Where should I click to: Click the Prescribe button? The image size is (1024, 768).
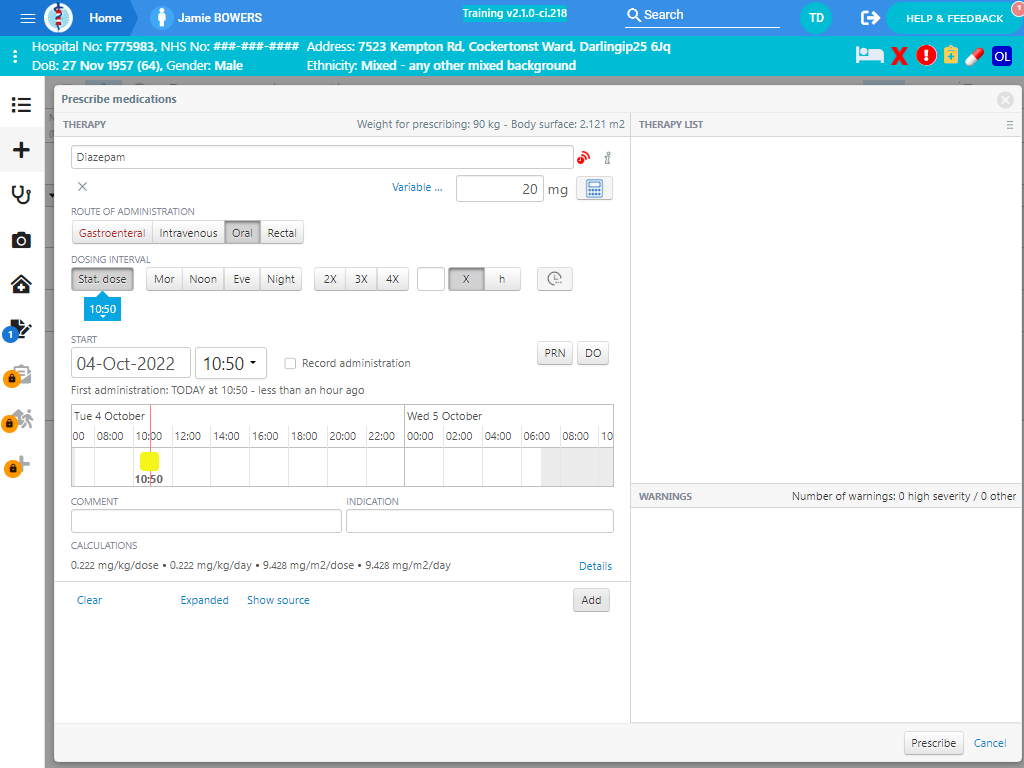point(933,743)
